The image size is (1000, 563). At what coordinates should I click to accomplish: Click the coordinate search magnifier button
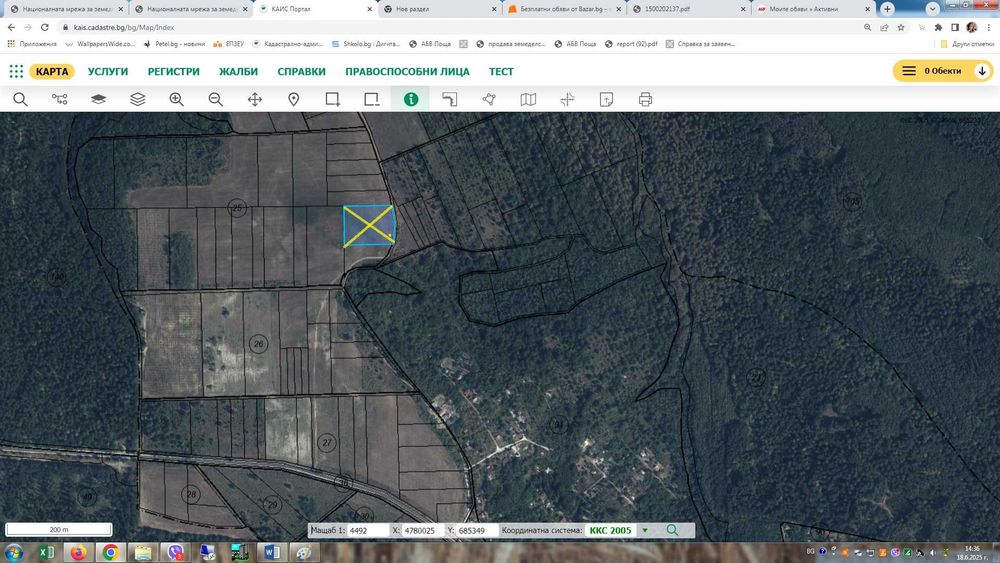click(672, 530)
